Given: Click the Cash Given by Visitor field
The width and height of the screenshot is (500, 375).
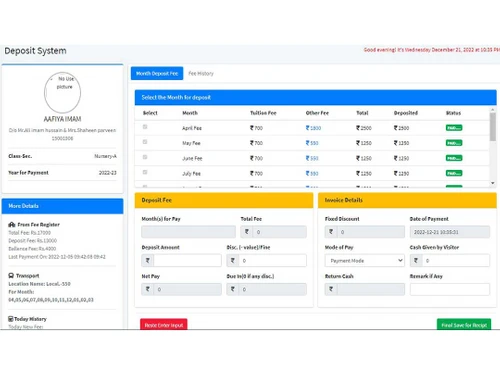Looking at the screenshot, I should click(456, 260).
